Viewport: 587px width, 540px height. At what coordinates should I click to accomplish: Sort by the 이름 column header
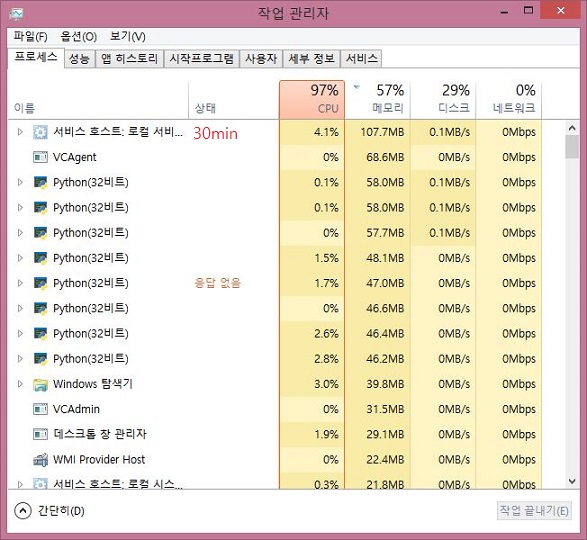tap(98, 100)
